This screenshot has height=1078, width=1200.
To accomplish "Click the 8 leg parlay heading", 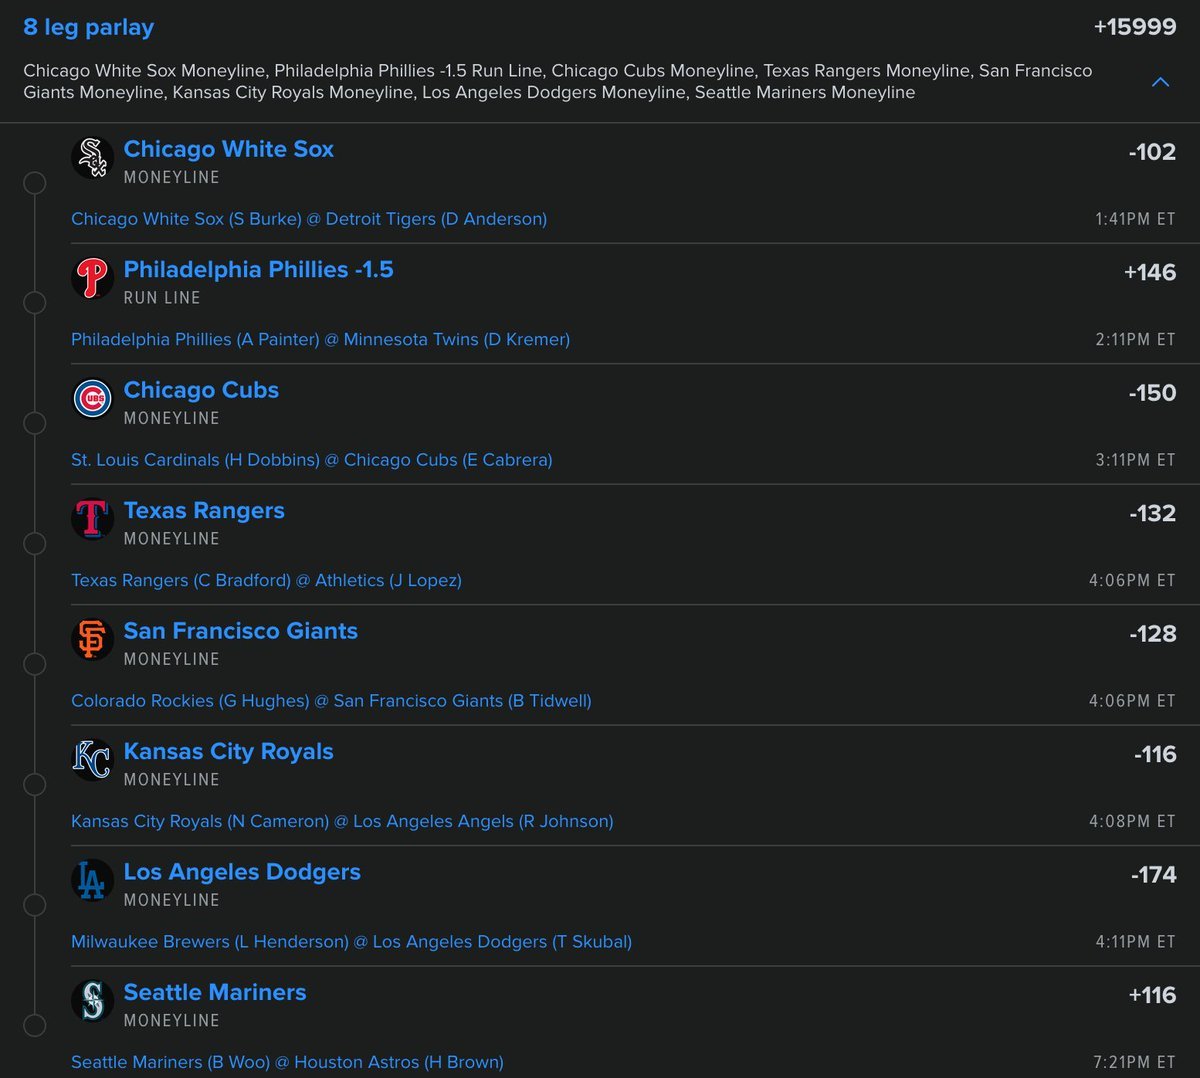I will tap(89, 28).
